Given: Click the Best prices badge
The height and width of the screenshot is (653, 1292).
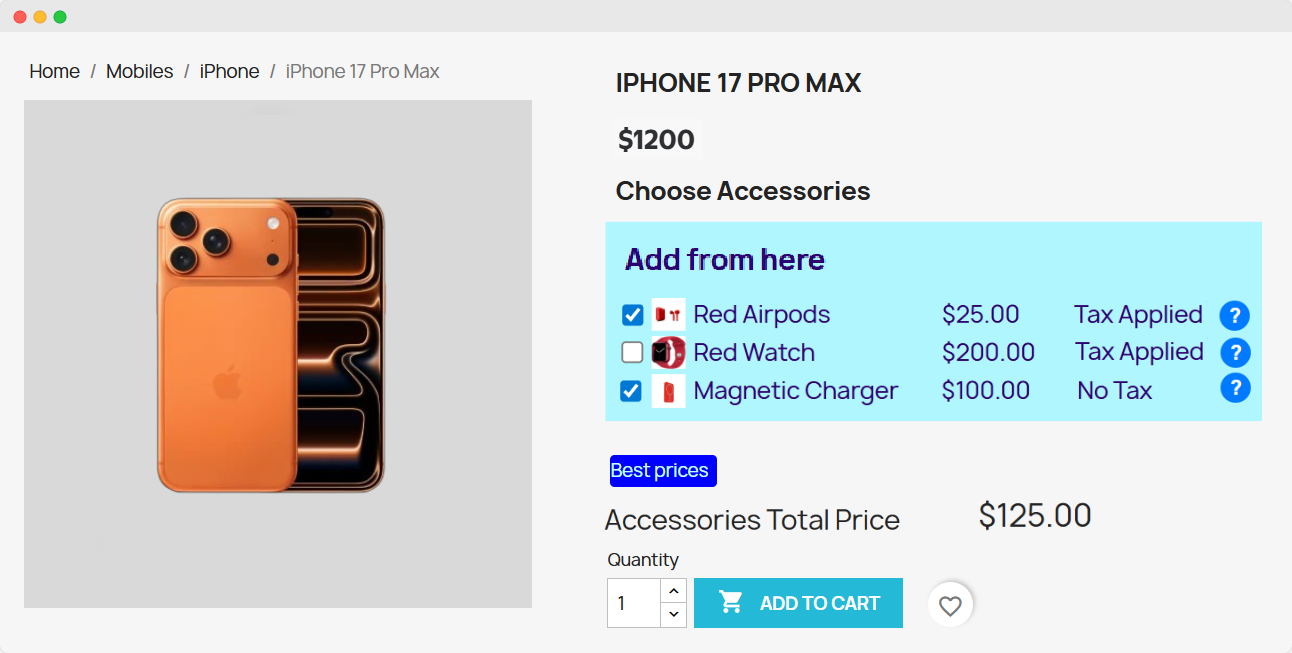Looking at the screenshot, I should click(662, 471).
